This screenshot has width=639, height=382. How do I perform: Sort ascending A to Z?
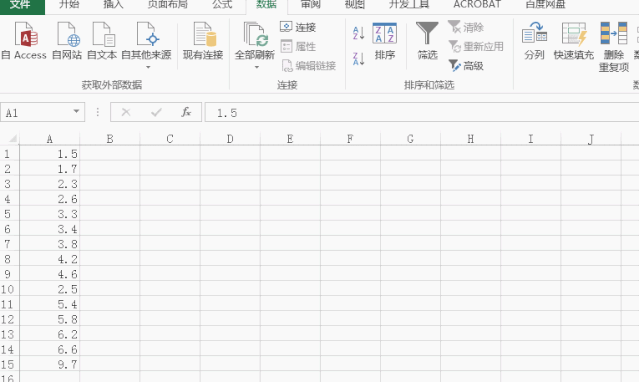358,33
